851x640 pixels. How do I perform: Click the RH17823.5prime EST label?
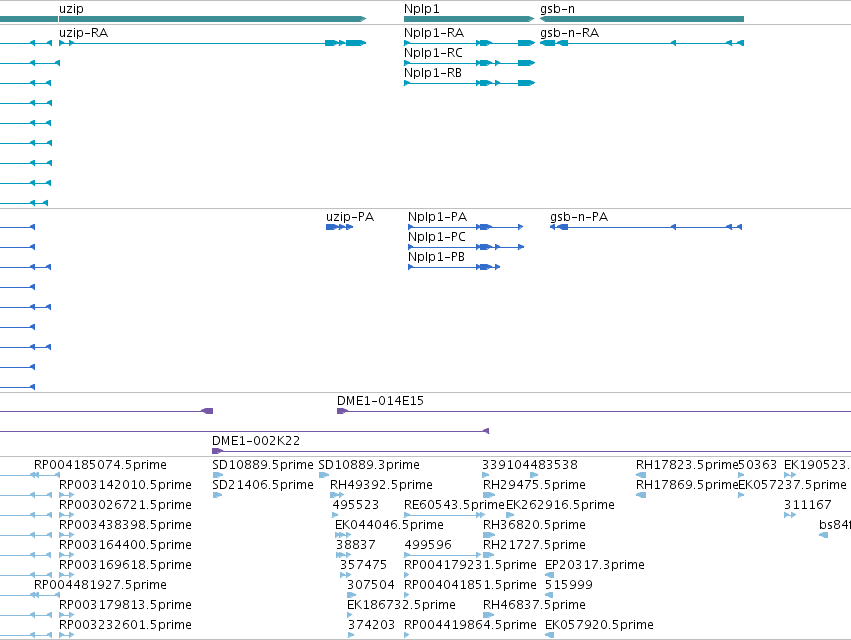687,465
